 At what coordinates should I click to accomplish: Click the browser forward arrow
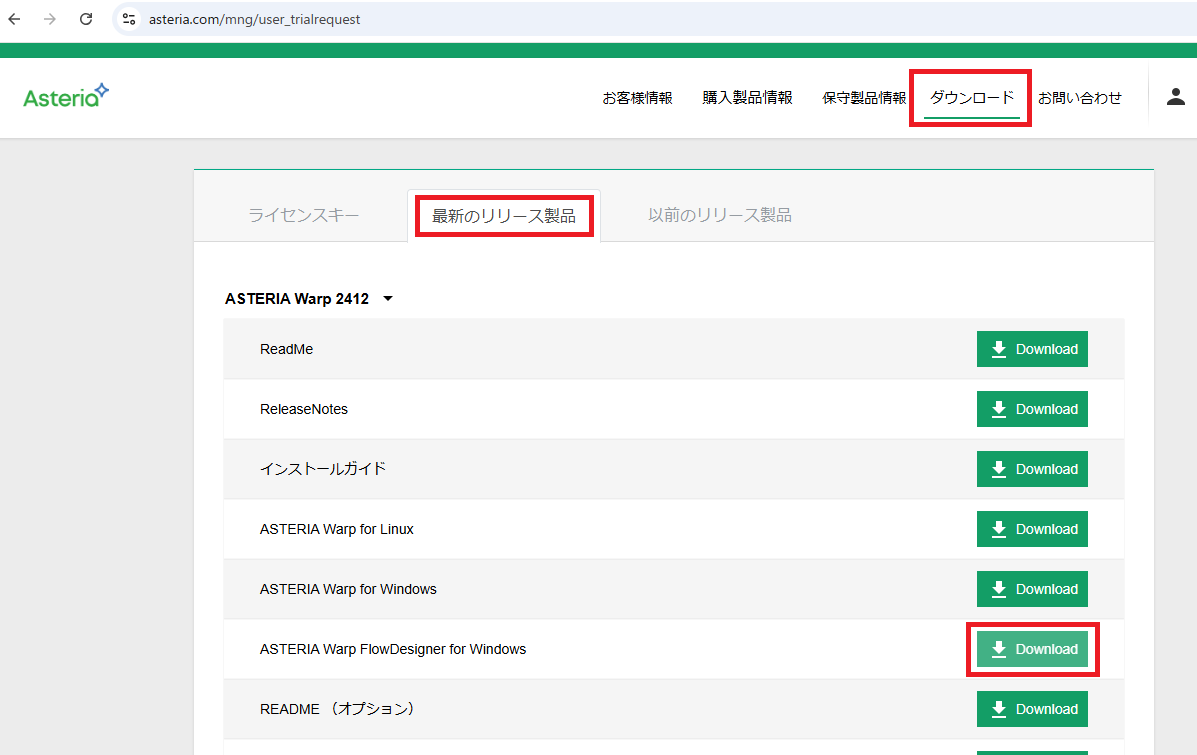point(50,19)
